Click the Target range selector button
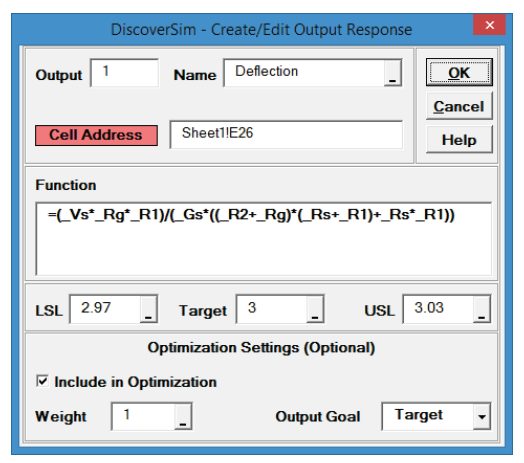This screenshot has height=463, width=524. (x=315, y=309)
